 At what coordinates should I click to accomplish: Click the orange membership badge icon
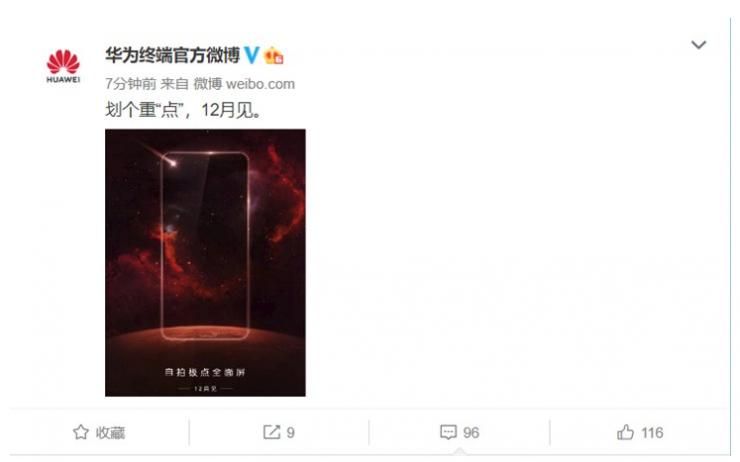274,56
